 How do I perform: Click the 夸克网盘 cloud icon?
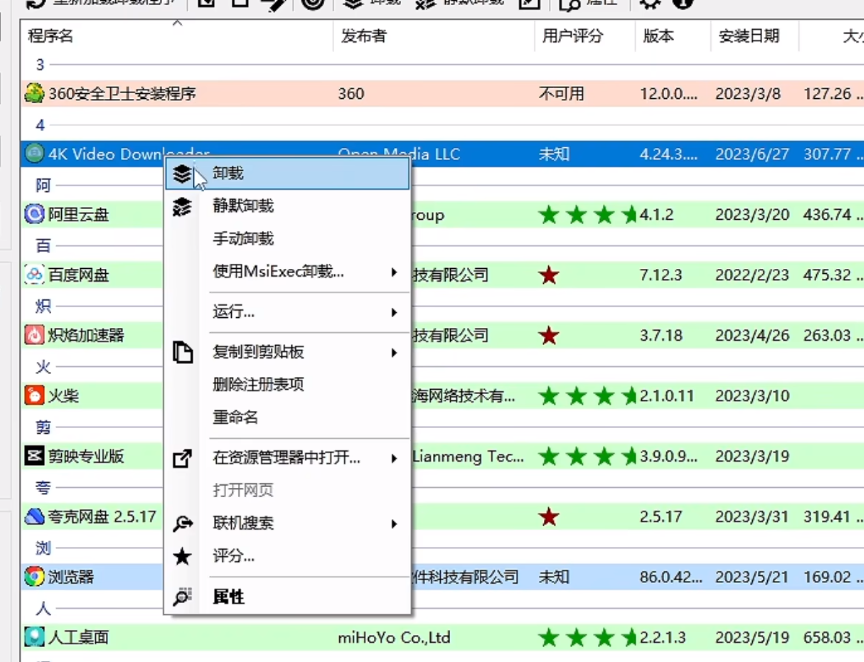[x=34, y=516]
